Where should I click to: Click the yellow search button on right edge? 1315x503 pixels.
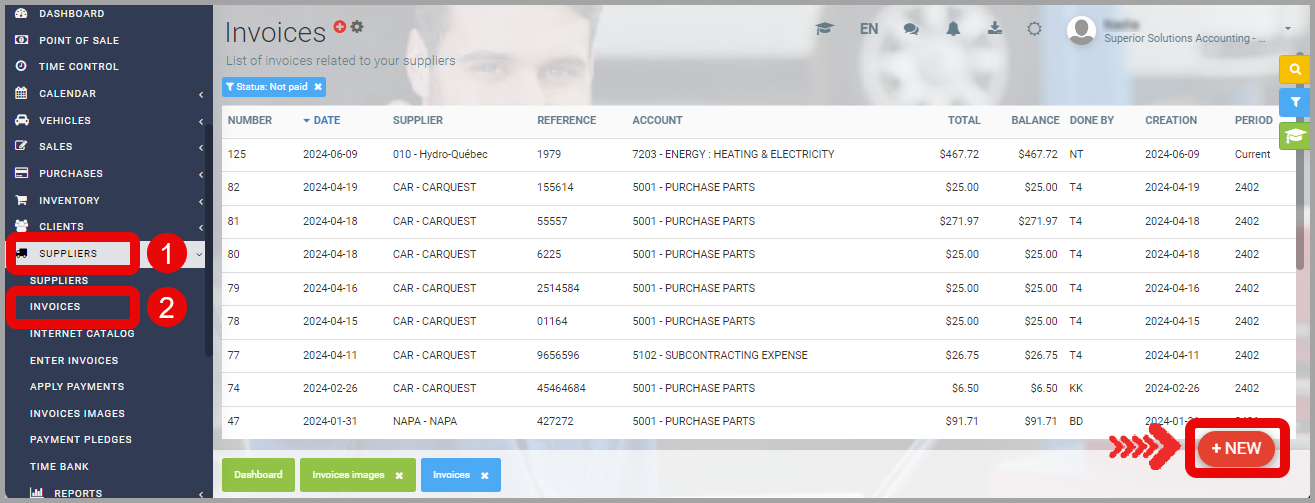click(1295, 69)
